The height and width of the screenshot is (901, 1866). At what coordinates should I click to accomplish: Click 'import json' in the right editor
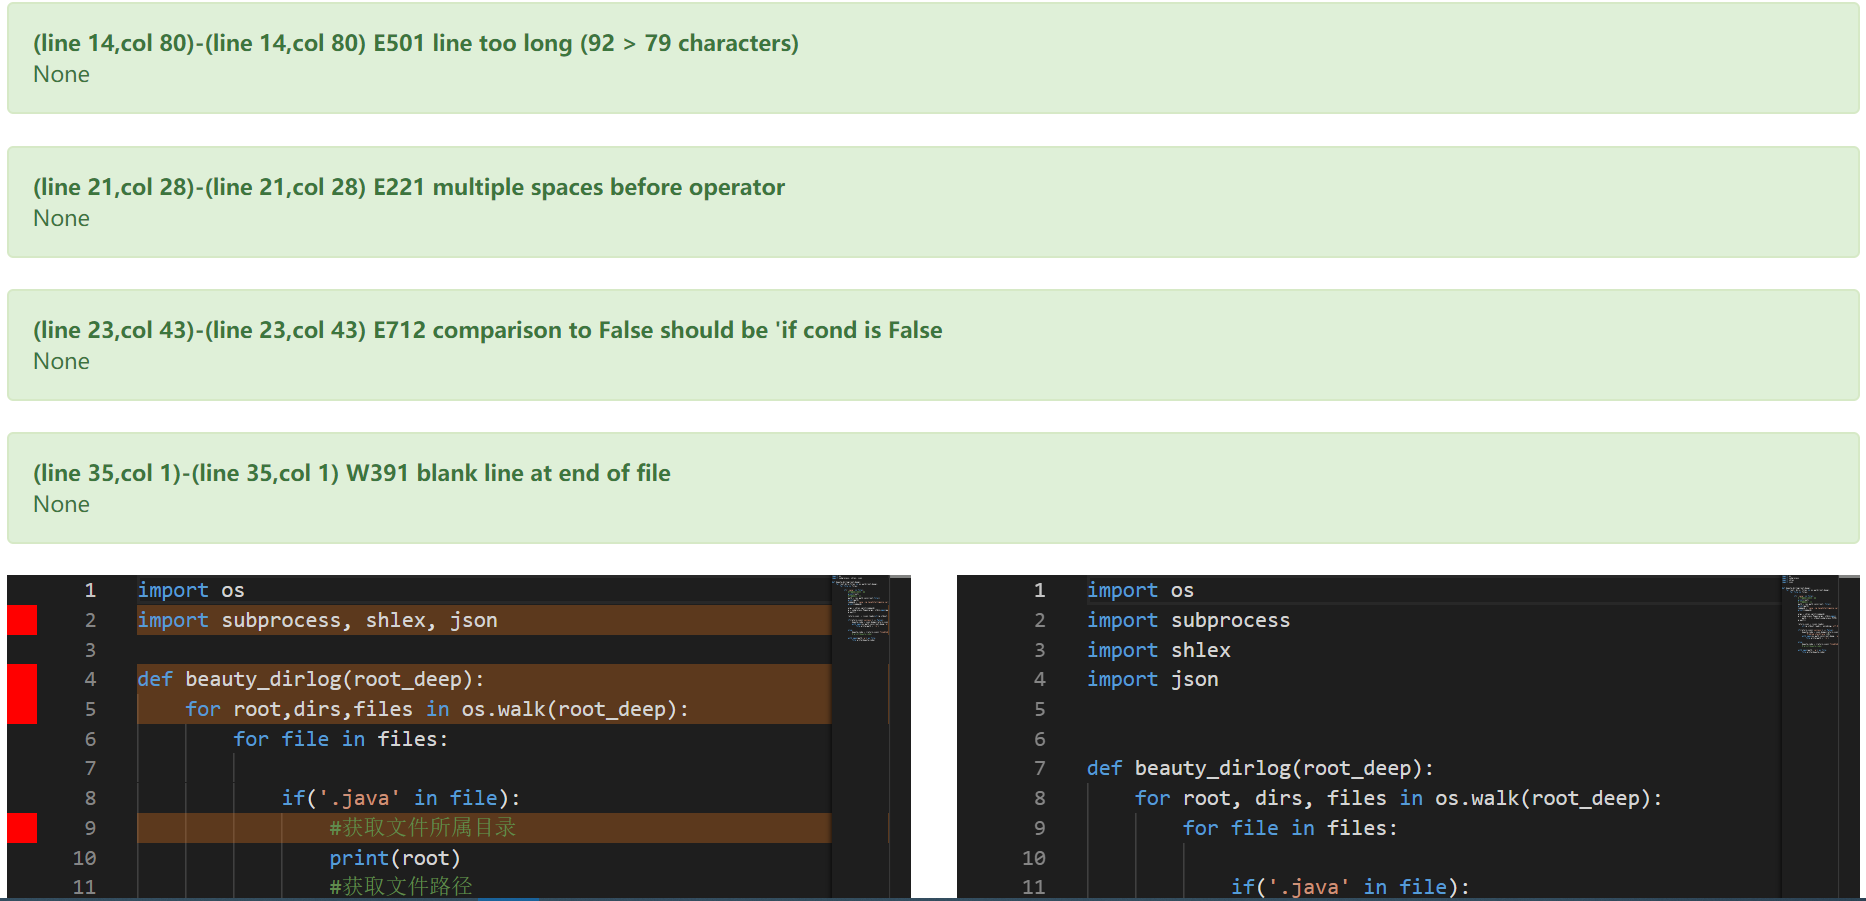click(x=1153, y=679)
